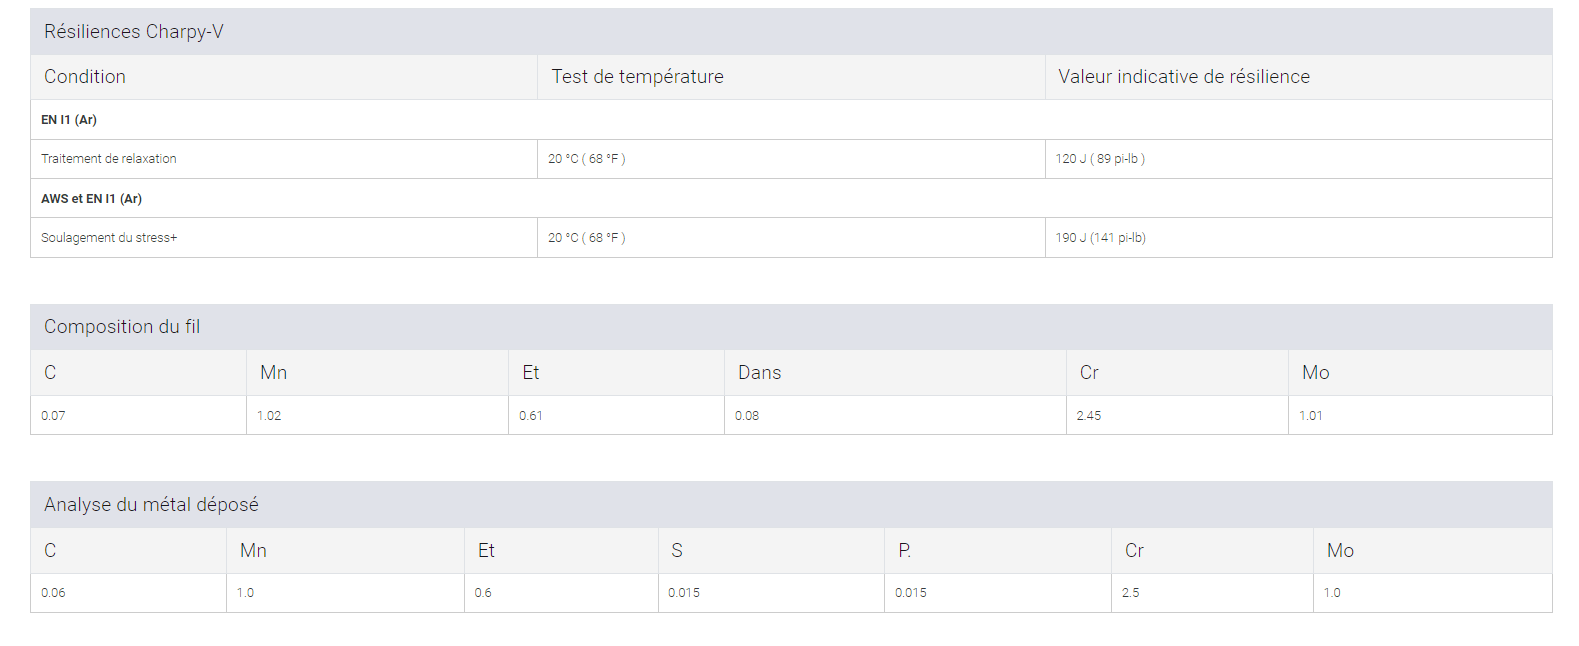The image size is (1579, 646).
Task: Click the S column header
Action: point(677,551)
